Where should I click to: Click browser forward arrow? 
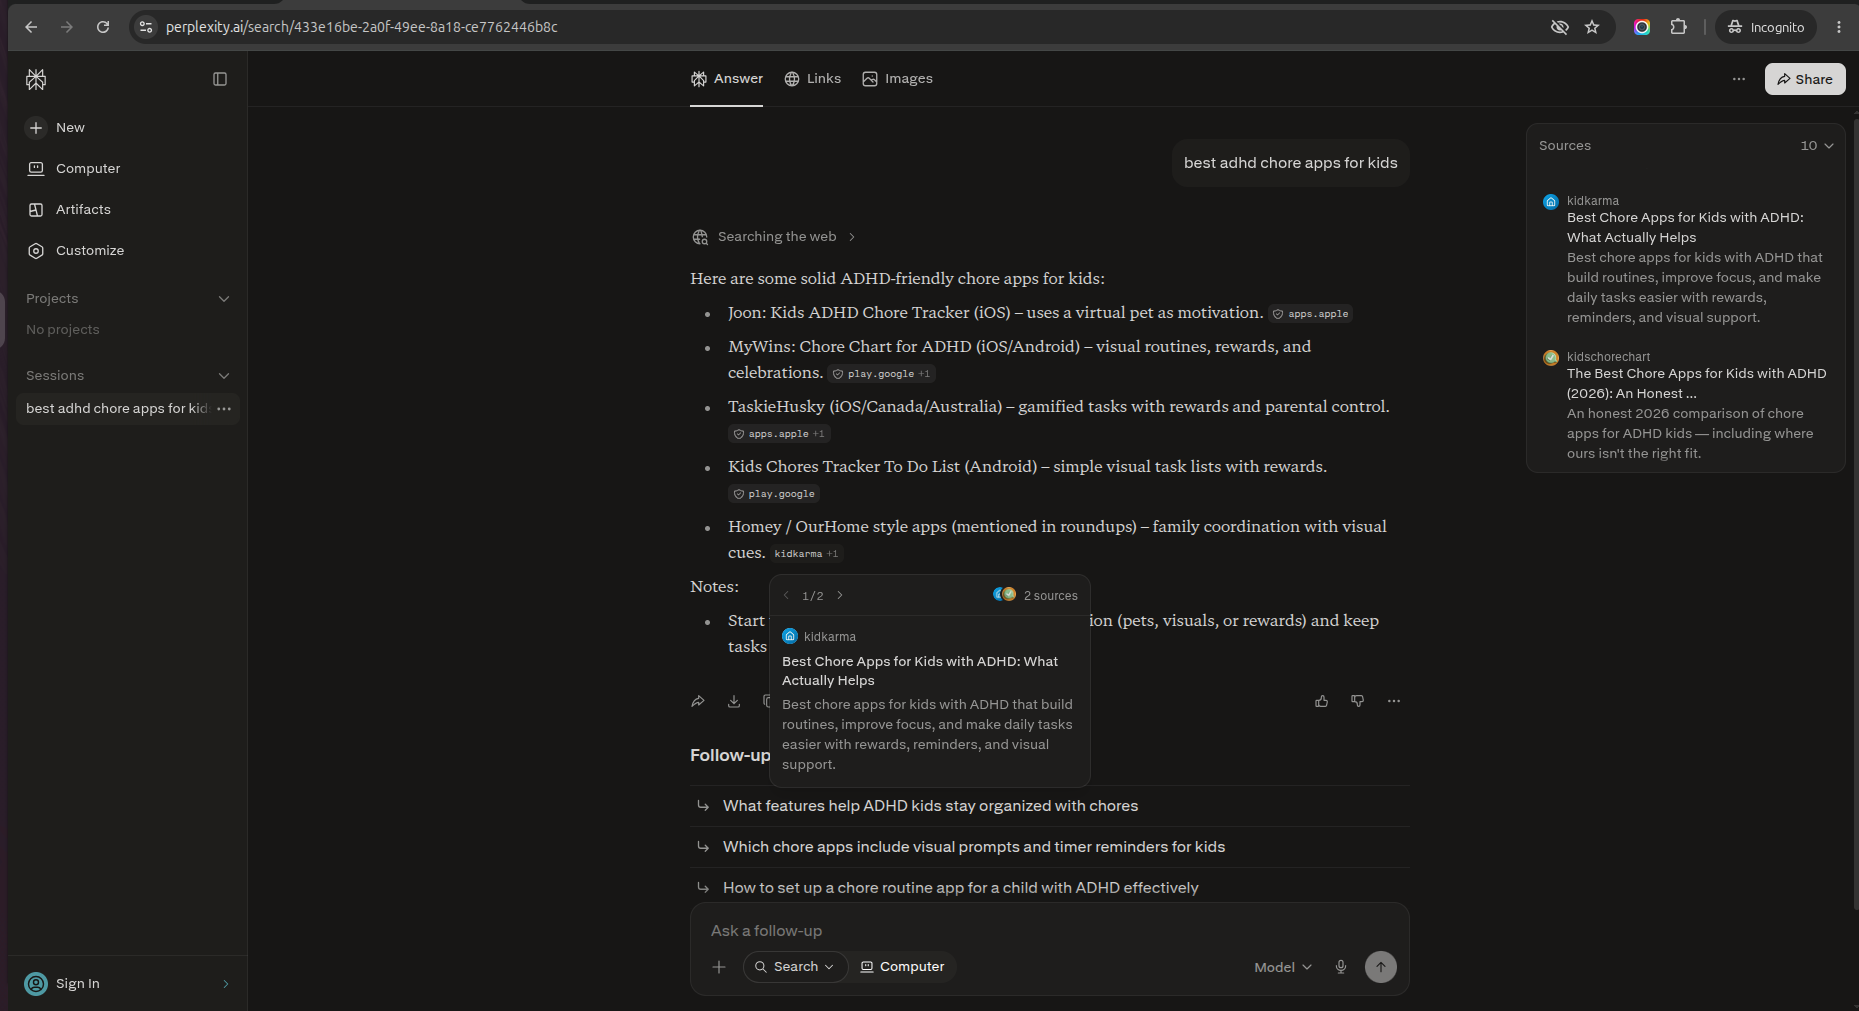pyautogui.click(x=67, y=27)
